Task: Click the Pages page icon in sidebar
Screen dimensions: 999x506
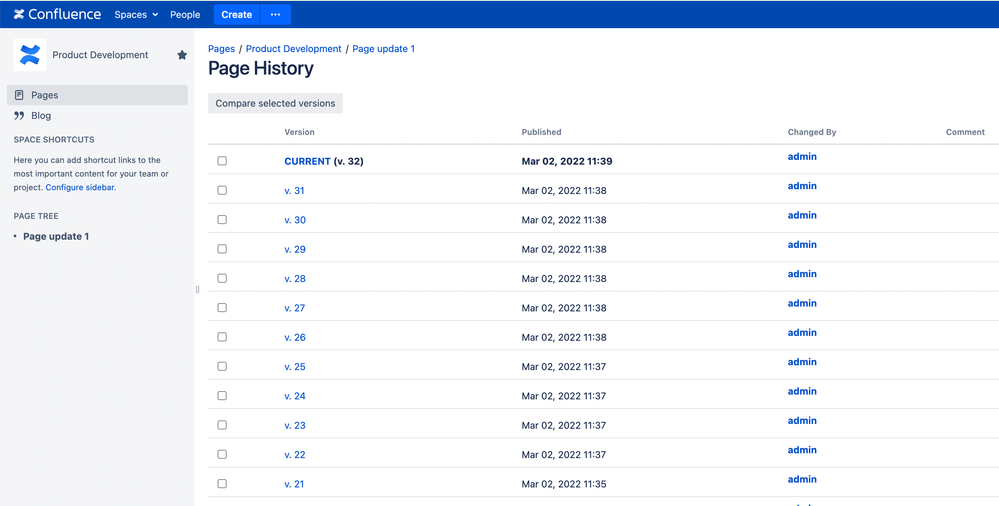Action: 19,95
